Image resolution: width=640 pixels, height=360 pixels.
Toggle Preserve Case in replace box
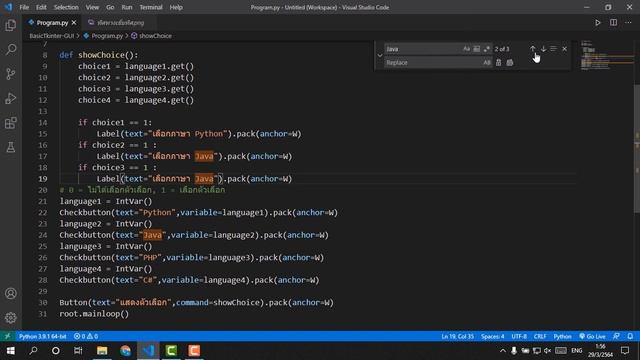(487, 62)
